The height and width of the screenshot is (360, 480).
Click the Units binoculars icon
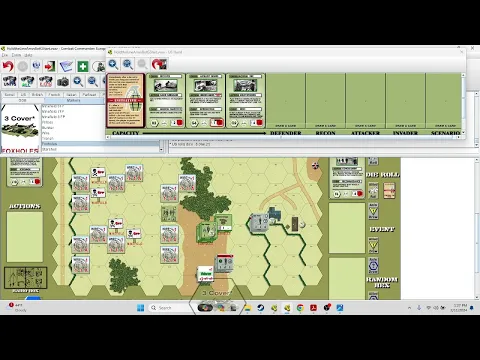tap(10, 81)
